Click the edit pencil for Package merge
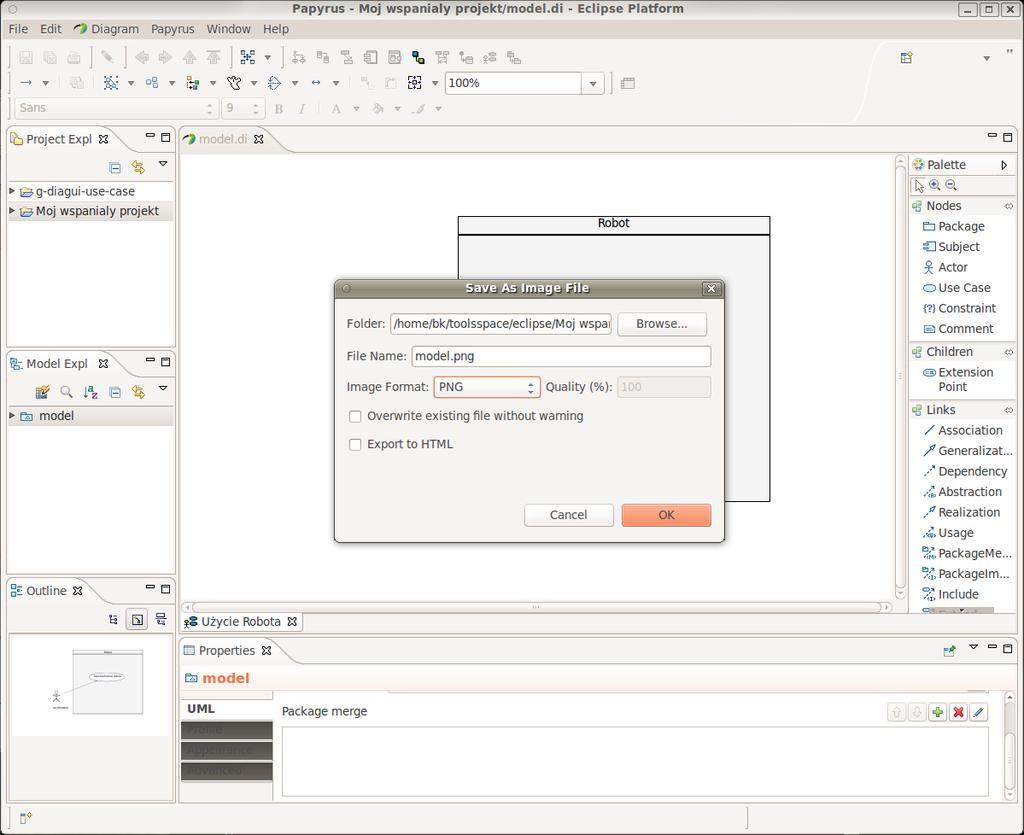This screenshot has width=1024, height=835. (x=978, y=712)
